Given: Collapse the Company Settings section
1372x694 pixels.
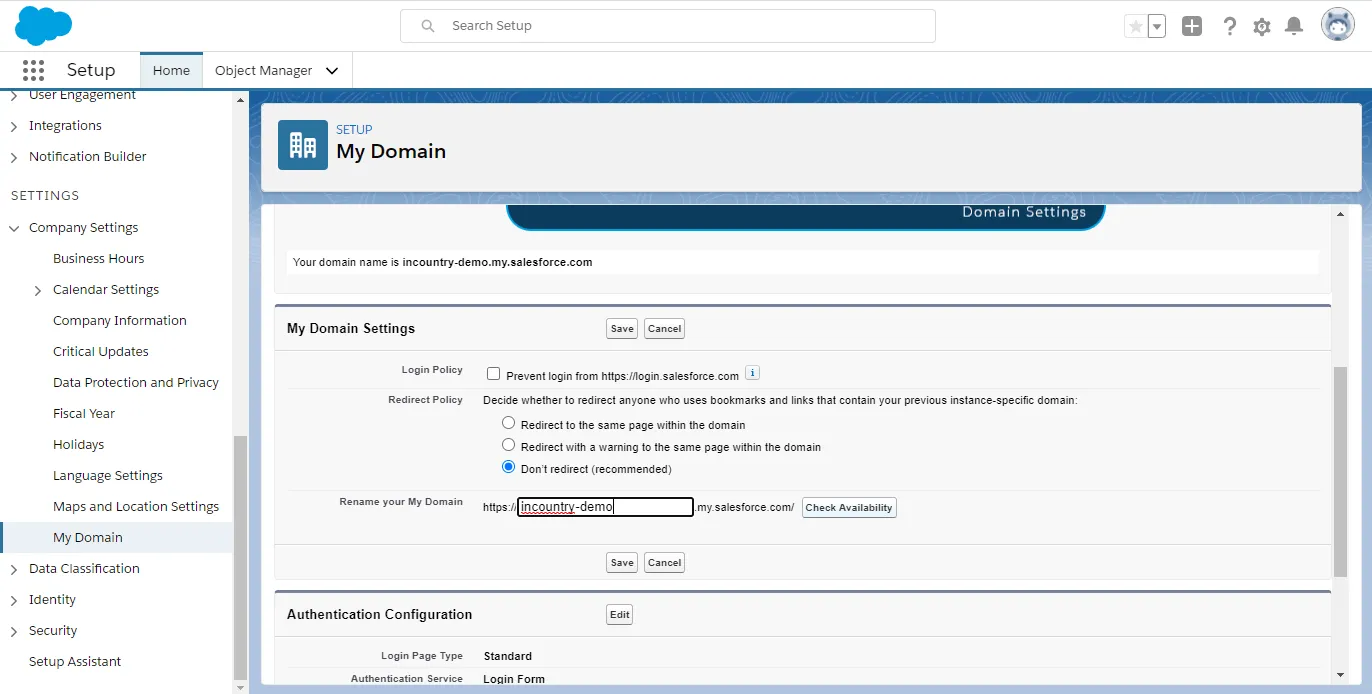Looking at the screenshot, I should tap(14, 228).
